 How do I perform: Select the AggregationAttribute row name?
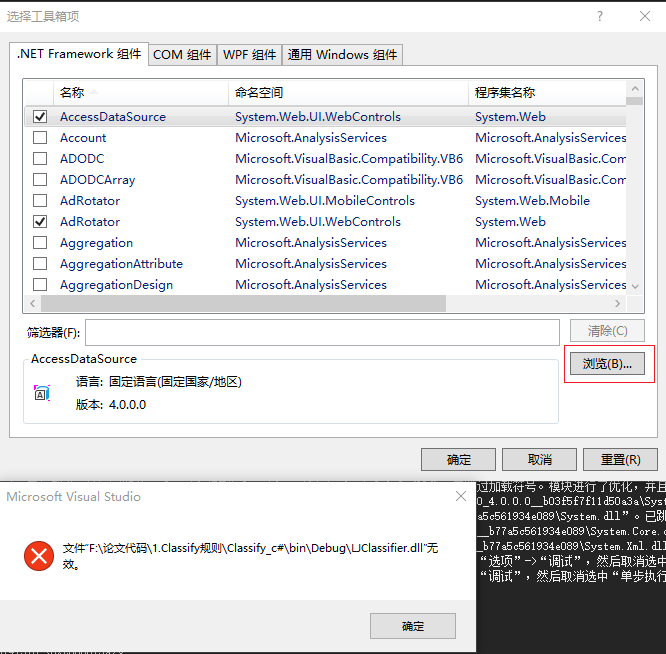point(121,264)
